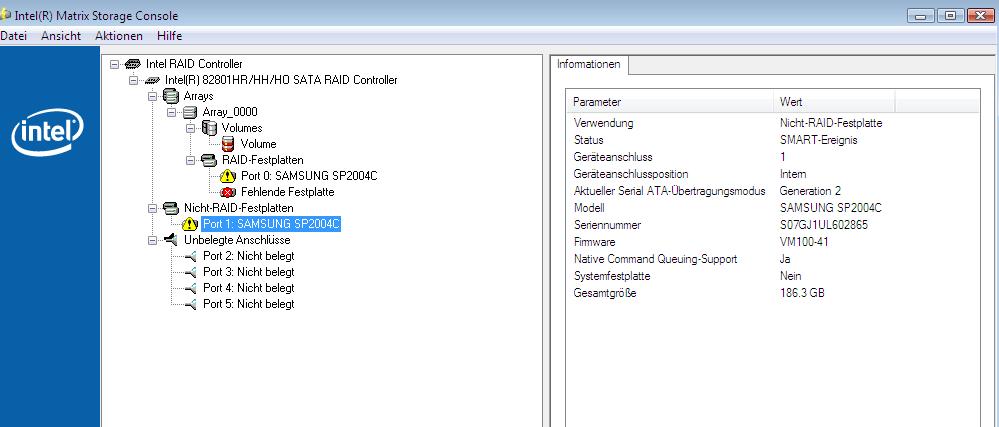The width and height of the screenshot is (999, 427).
Task: Select the Nicht-RAID-Festplatten tree item
Action: pyautogui.click(x=239, y=208)
